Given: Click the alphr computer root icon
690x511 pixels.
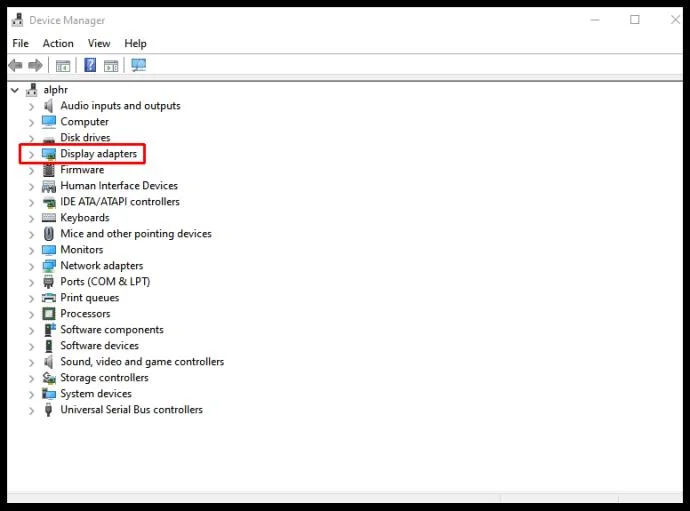Looking at the screenshot, I should pyautogui.click(x=32, y=90).
